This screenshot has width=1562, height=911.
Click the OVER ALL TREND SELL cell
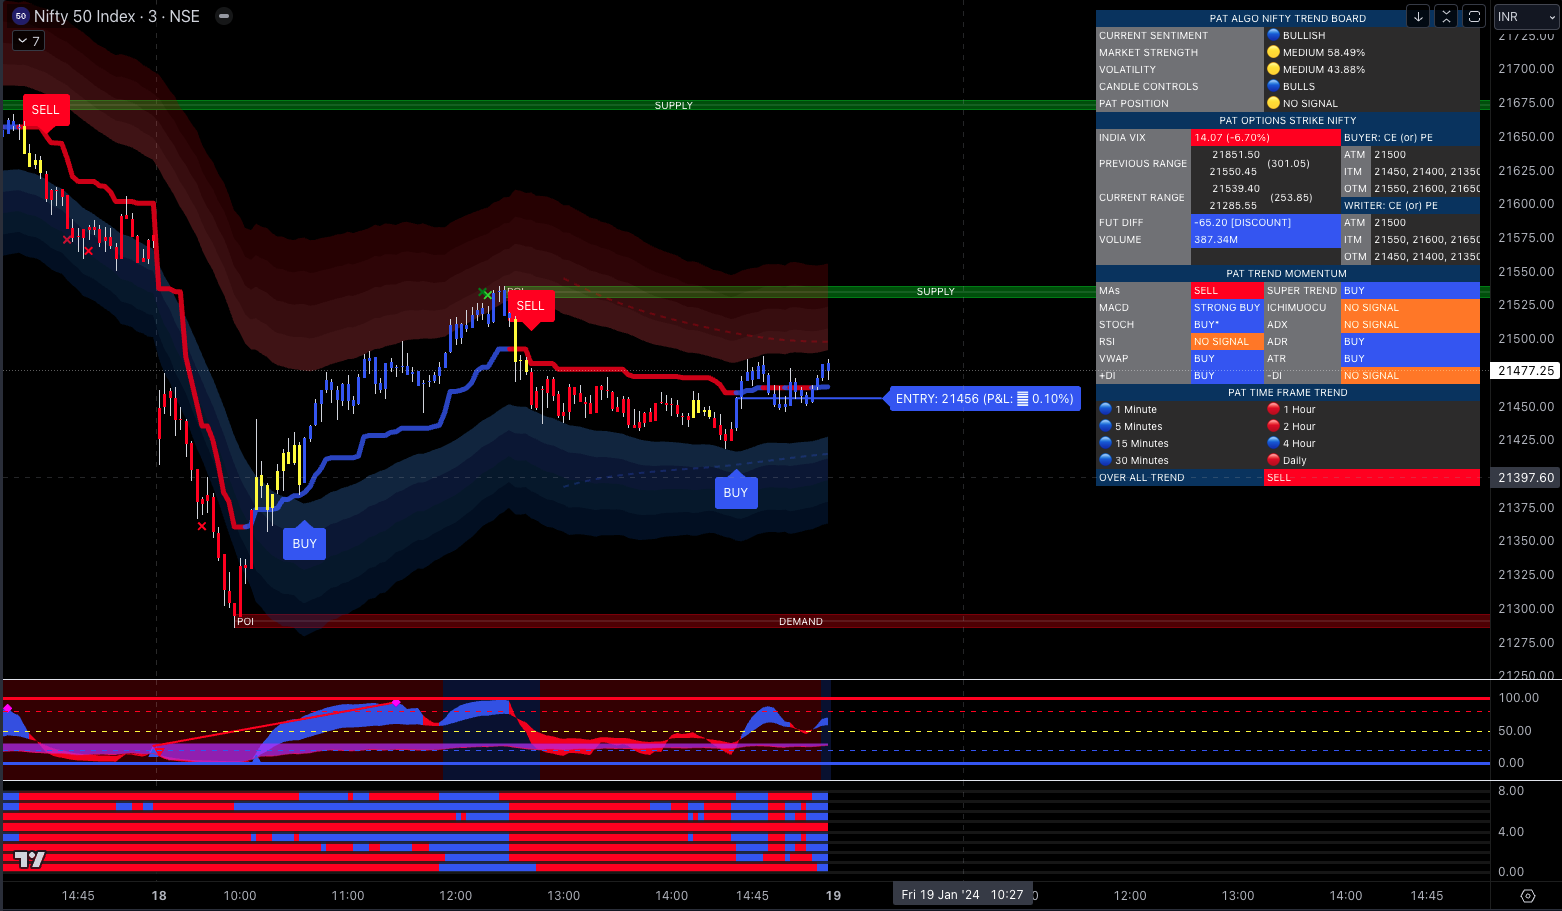(1371, 478)
